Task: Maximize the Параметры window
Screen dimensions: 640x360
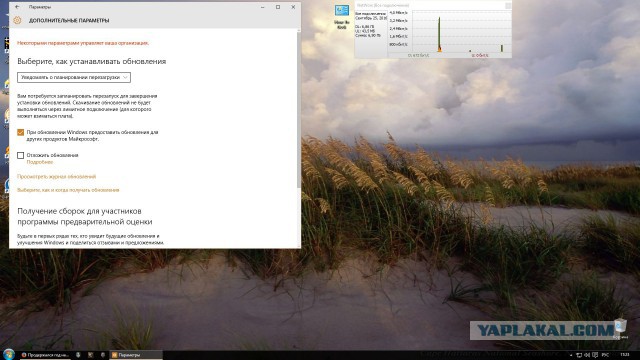Action: (x=278, y=7)
